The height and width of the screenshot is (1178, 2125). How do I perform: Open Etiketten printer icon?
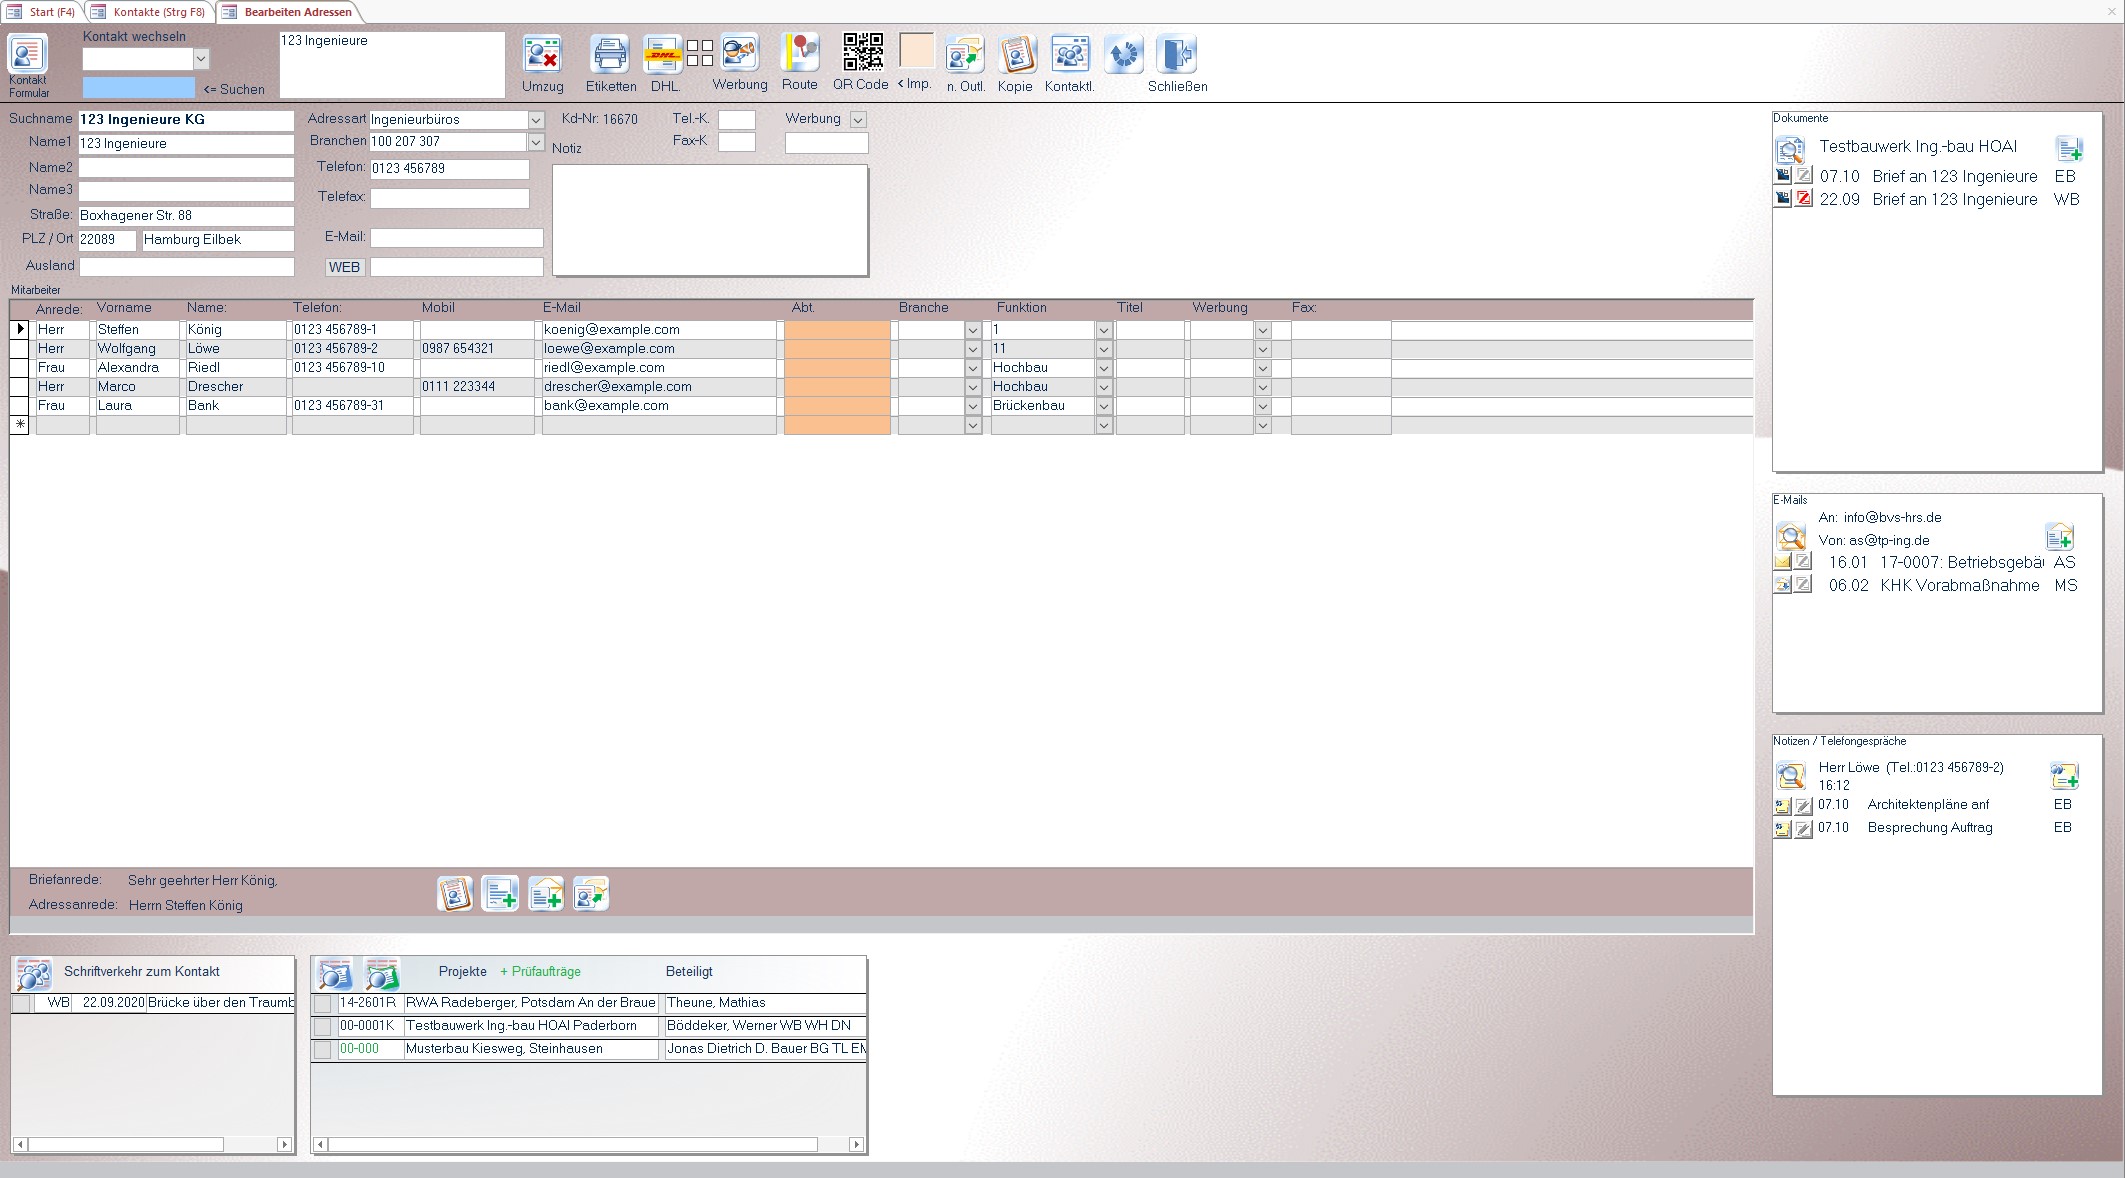(610, 54)
